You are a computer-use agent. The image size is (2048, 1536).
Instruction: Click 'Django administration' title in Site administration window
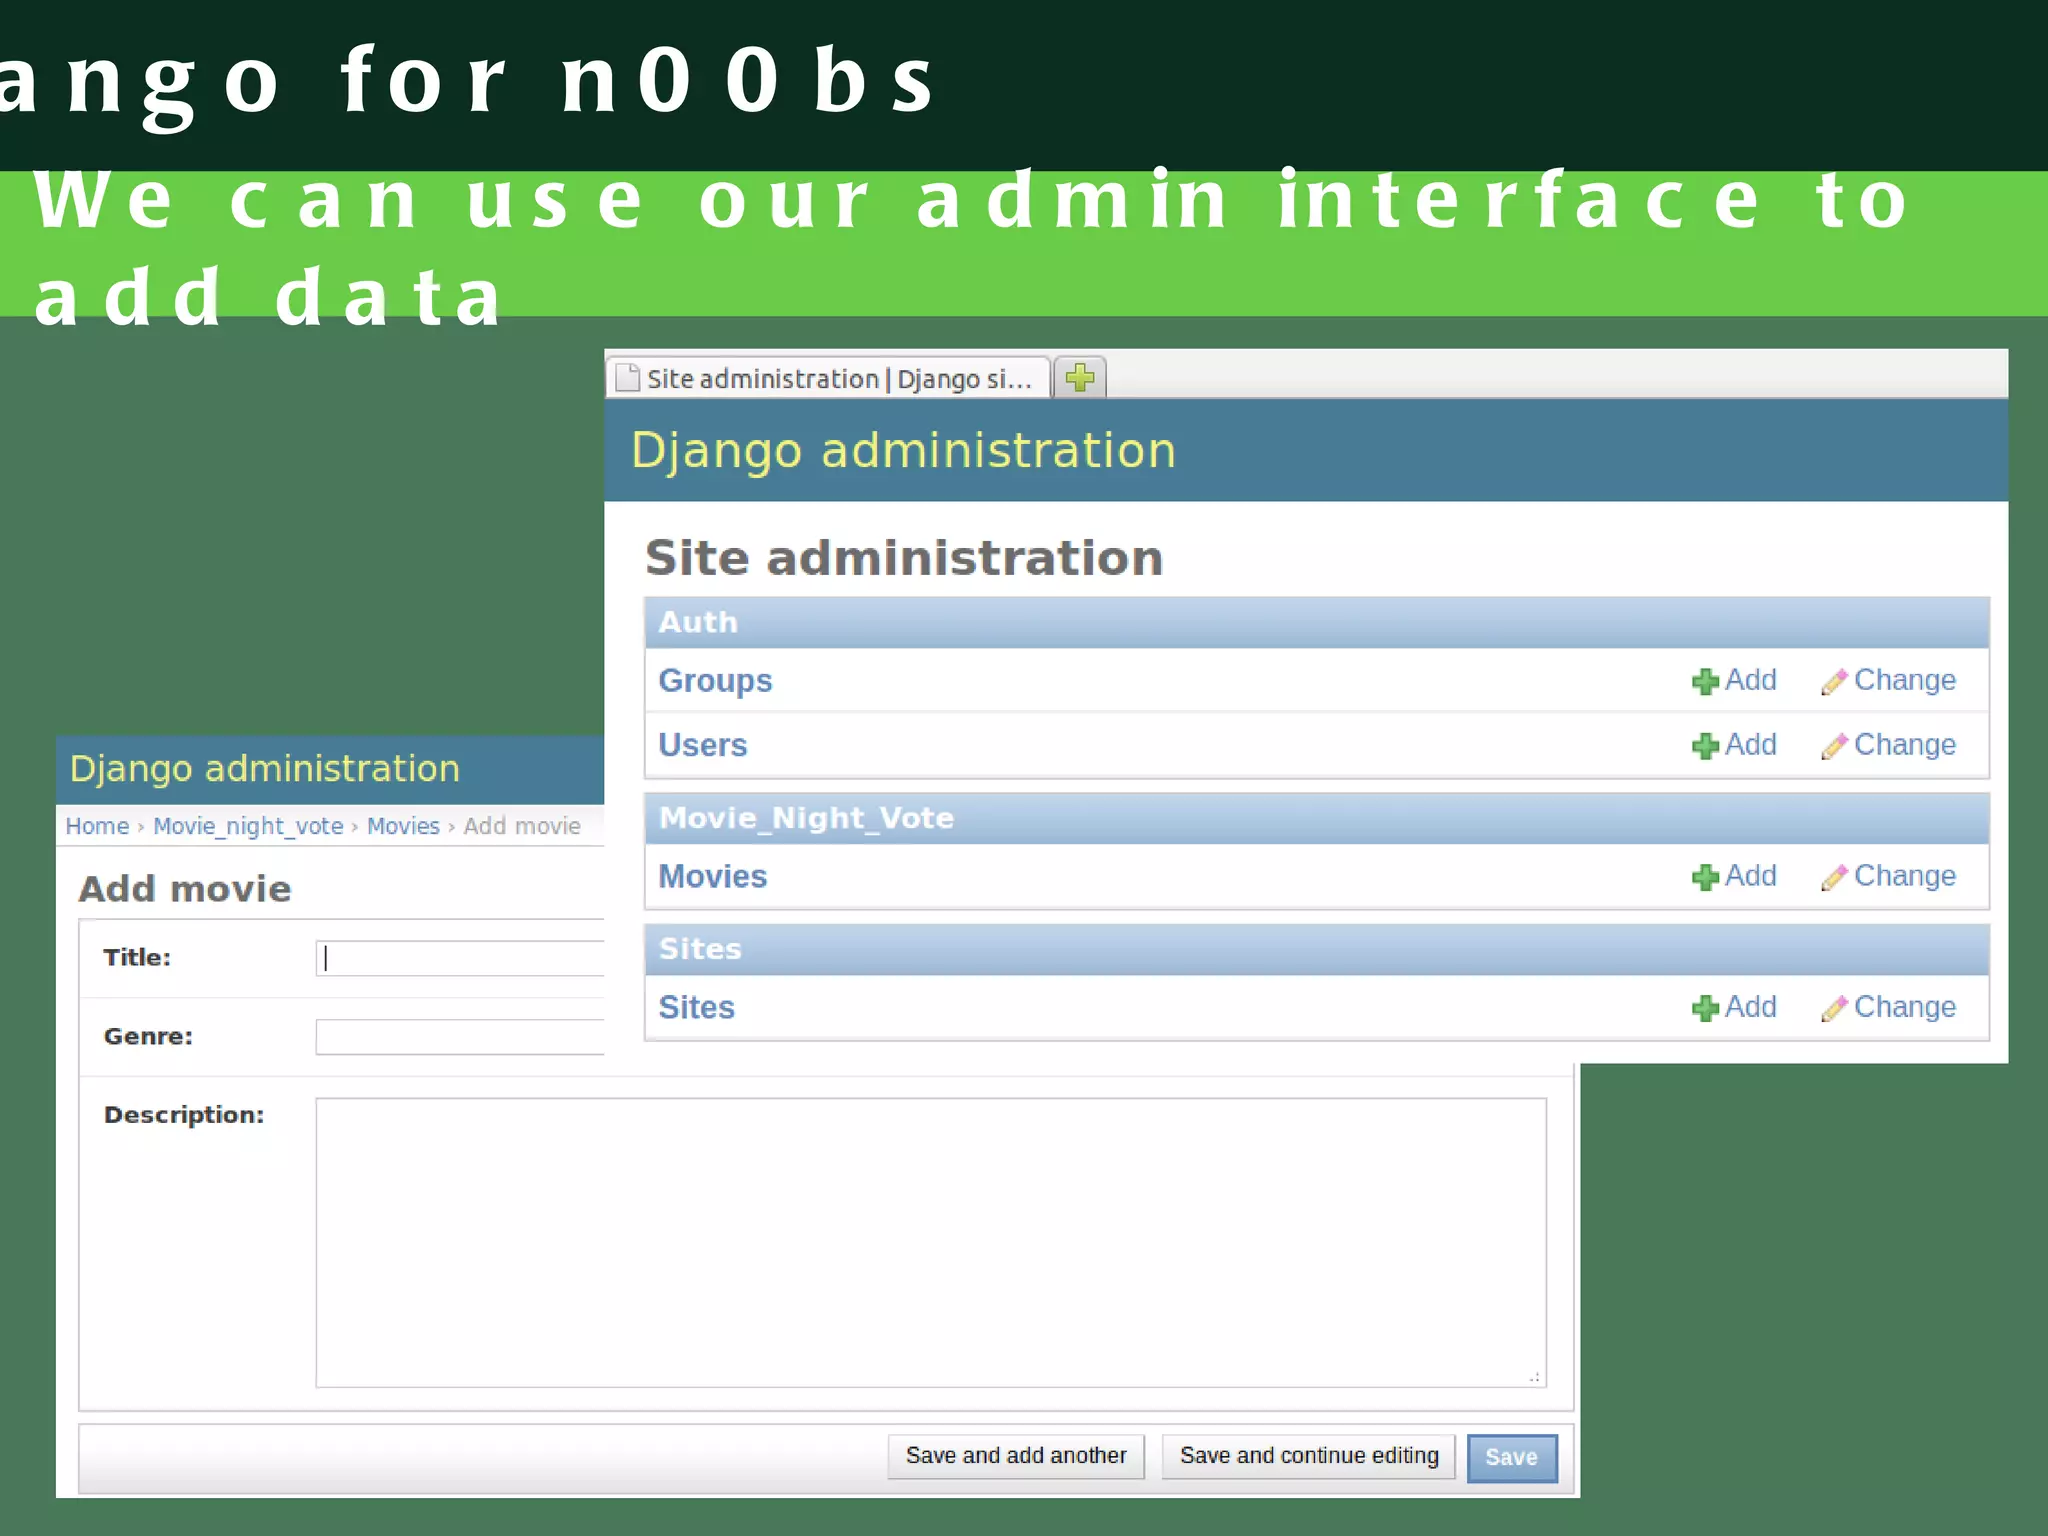903,451
